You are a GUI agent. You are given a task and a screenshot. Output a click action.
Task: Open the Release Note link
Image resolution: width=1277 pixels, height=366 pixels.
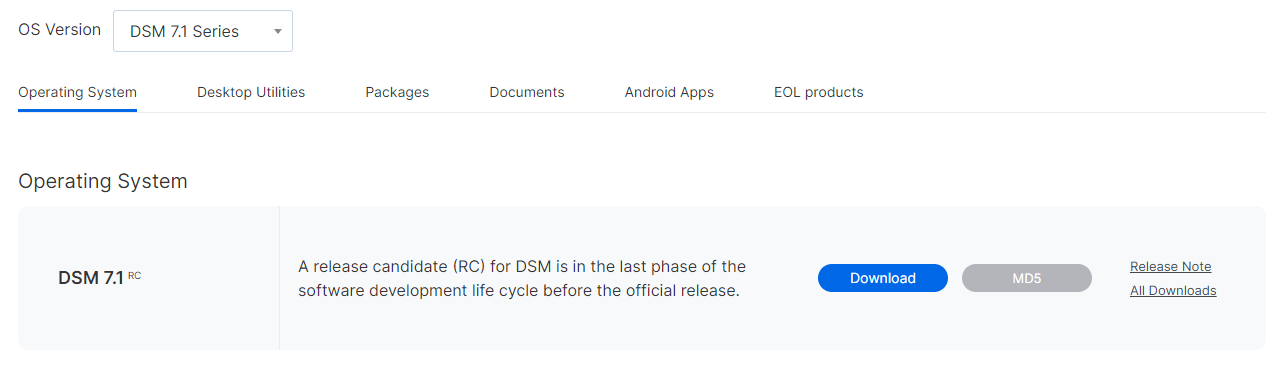tap(1170, 266)
